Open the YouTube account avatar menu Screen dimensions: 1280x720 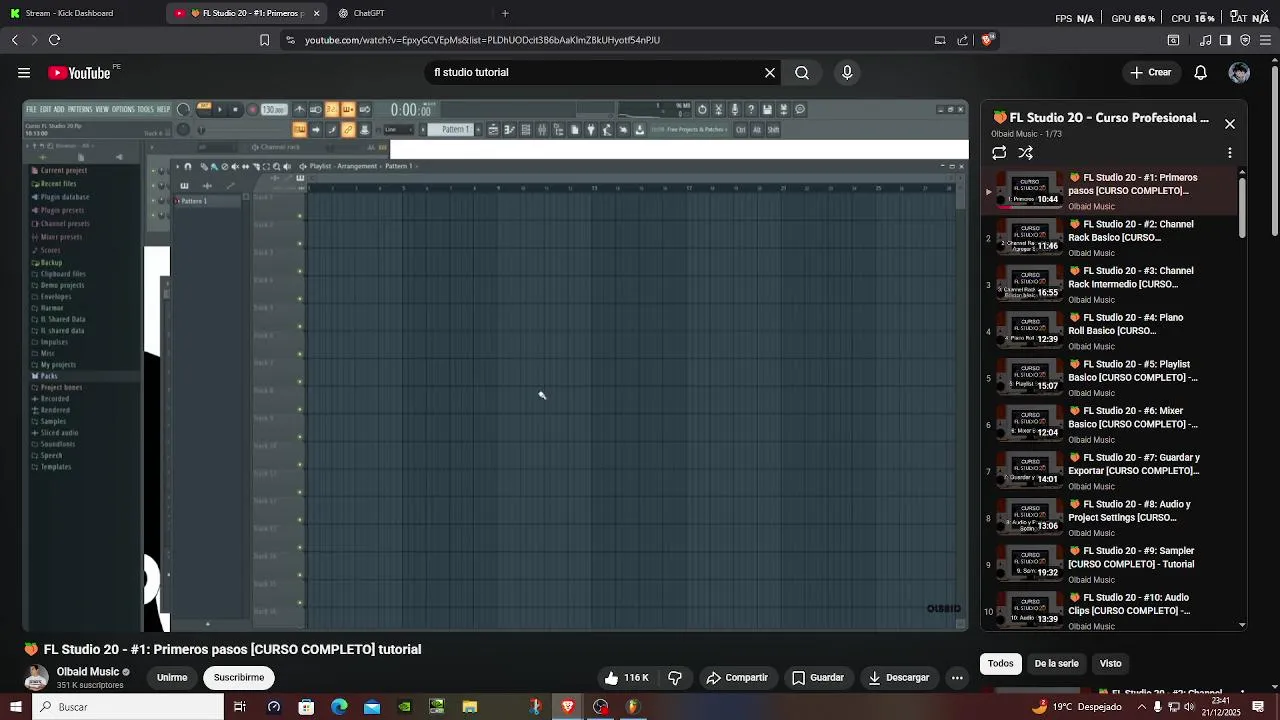1239,72
